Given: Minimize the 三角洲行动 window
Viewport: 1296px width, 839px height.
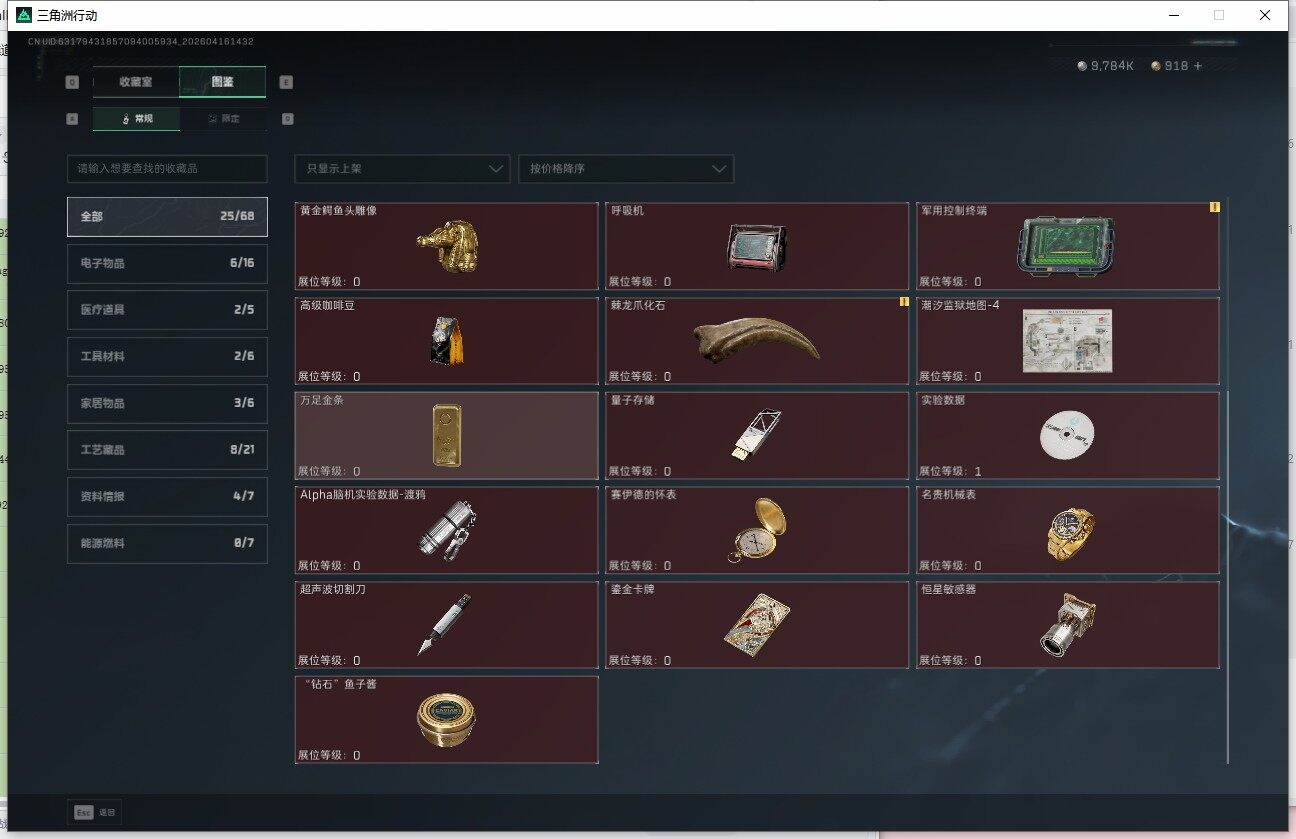Looking at the screenshot, I should point(1173,16).
